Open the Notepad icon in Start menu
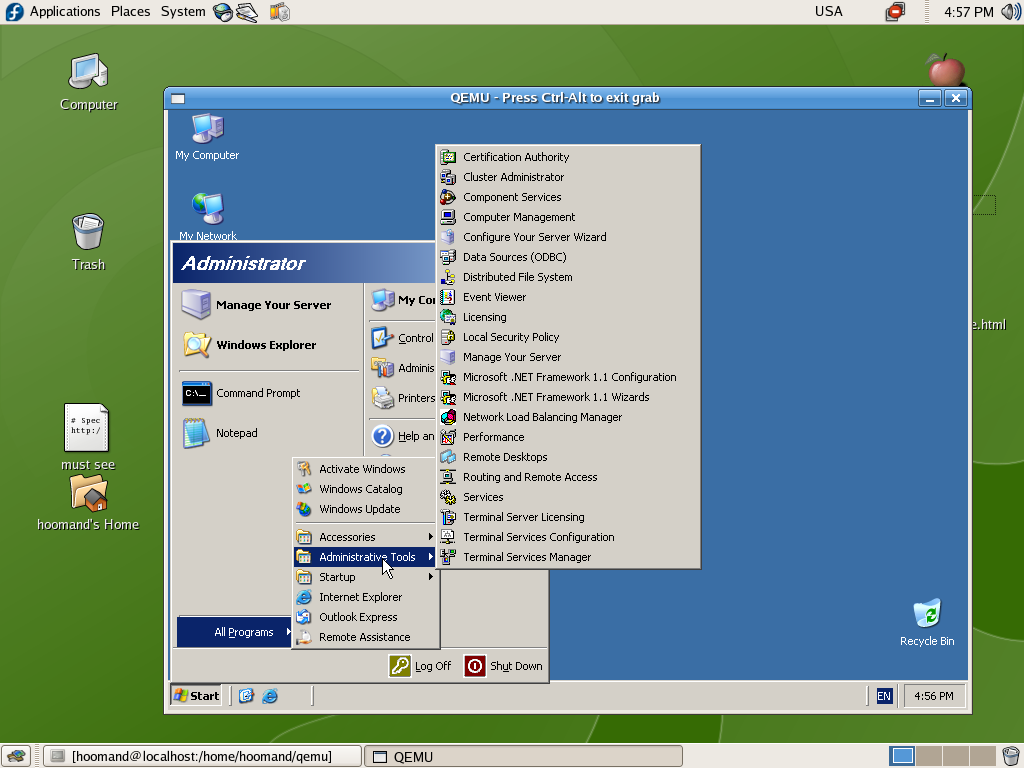Viewport: 1024px width, 768px height. coord(197,433)
